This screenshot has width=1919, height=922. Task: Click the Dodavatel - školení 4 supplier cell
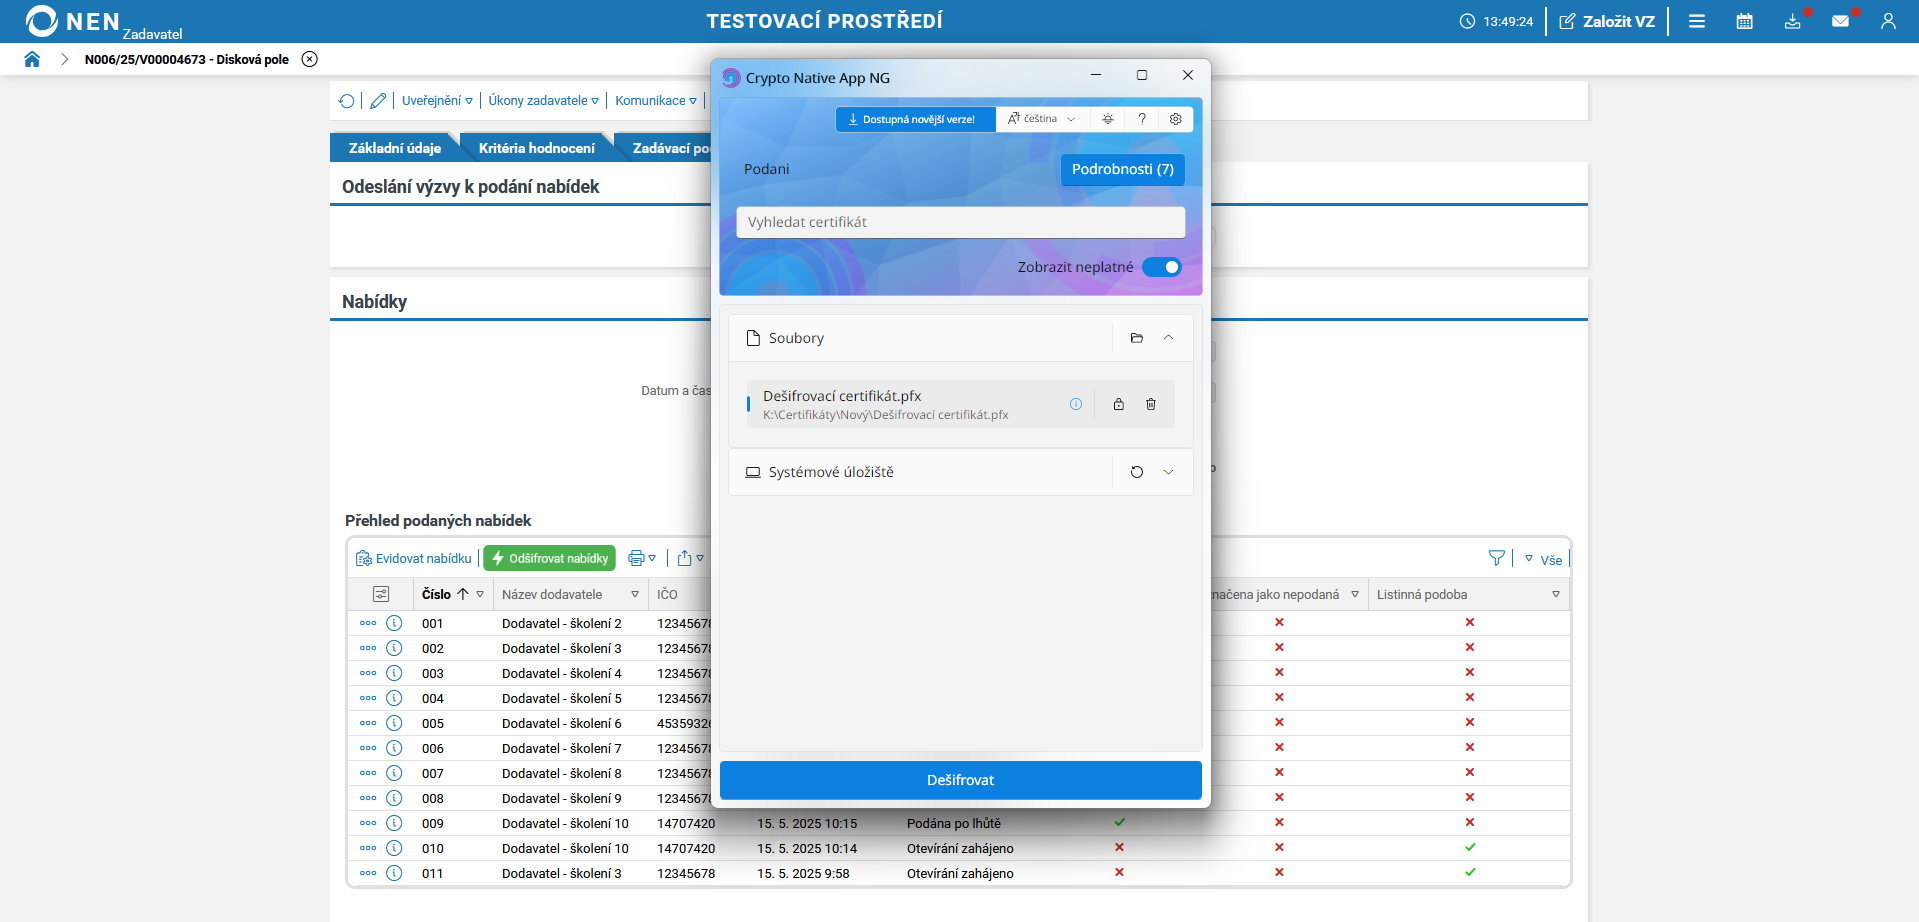pyautogui.click(x=562, y=673)
